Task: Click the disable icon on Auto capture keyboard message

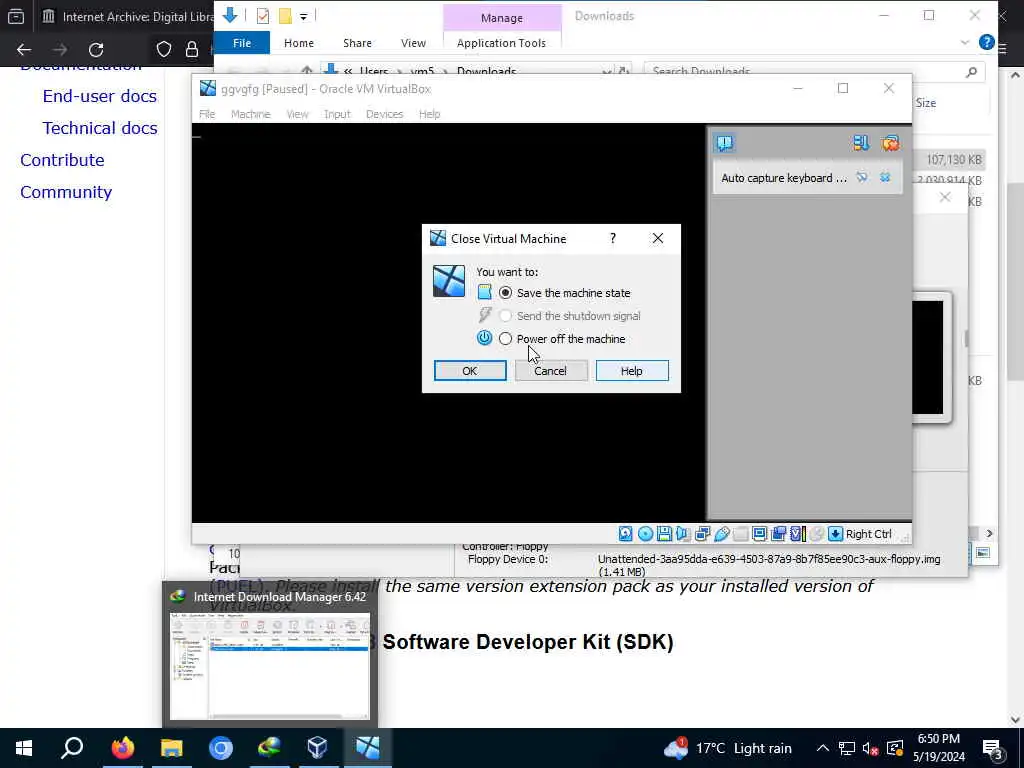Action: click(x=862, y=178)
